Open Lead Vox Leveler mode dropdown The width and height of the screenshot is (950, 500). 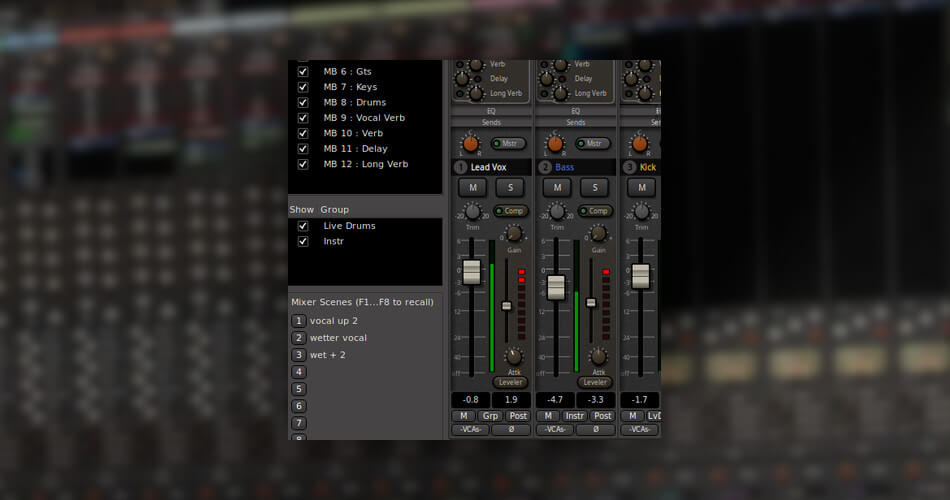coord(510,382)
